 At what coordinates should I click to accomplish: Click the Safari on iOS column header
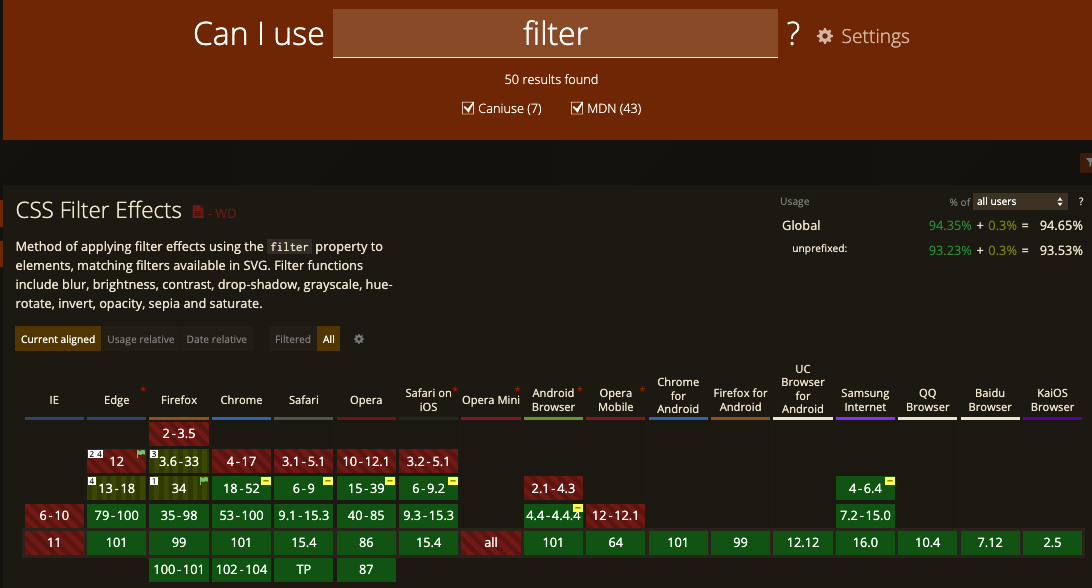pos(428,400)
